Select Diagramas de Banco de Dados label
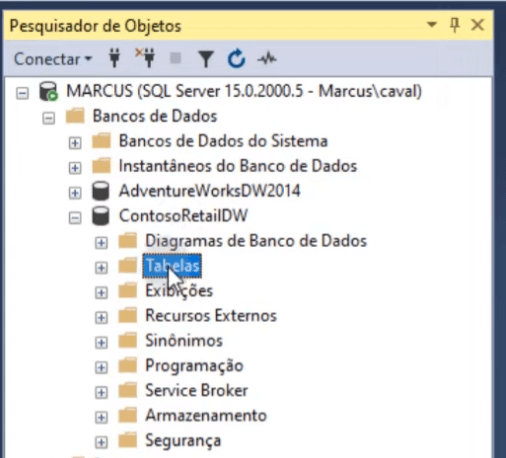Image resolution: width=506 pixels, height=458 pixels. point(256,241)
